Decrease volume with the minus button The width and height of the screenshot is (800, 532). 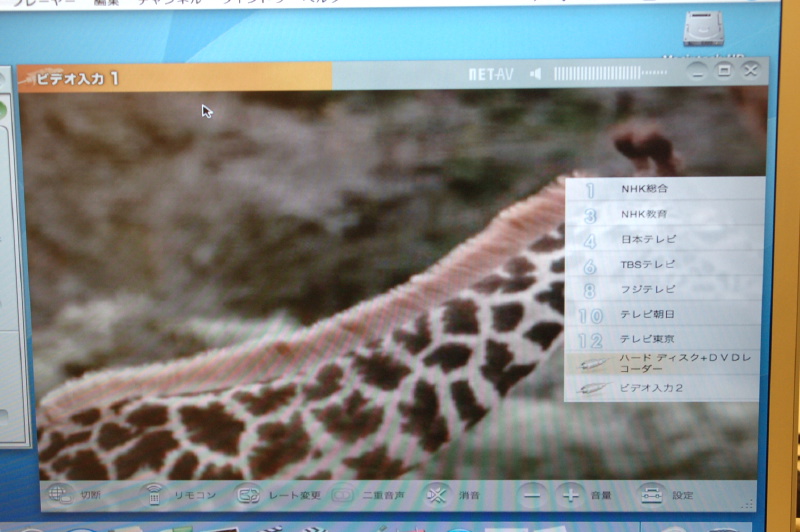pyautogui.click(x=534, y=494)
